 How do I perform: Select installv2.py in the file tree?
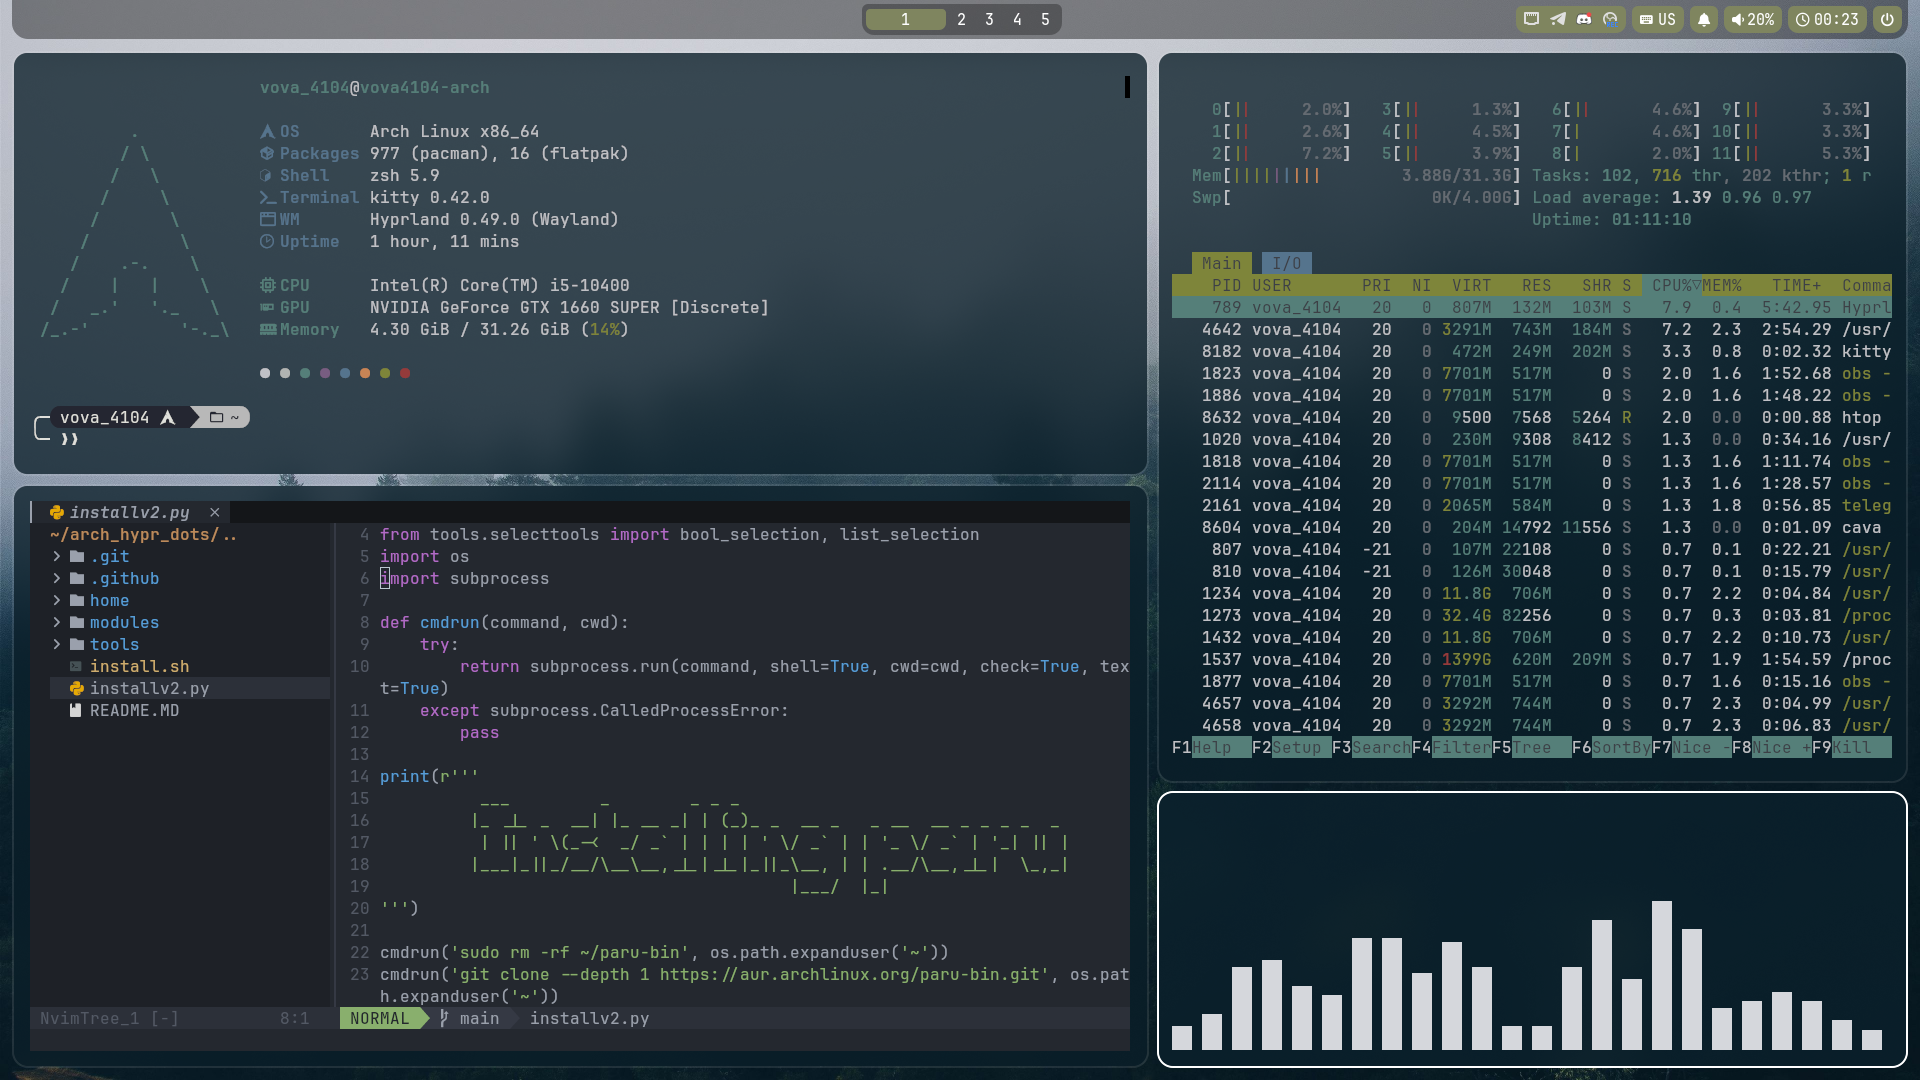pos(149,688)
